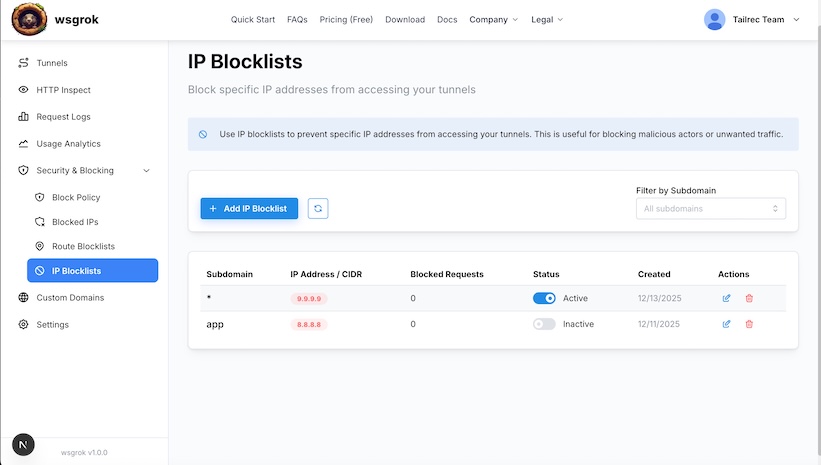
Task: Edit the 8.8.8.8 blocklist entry
Action: tap(726, 324)
